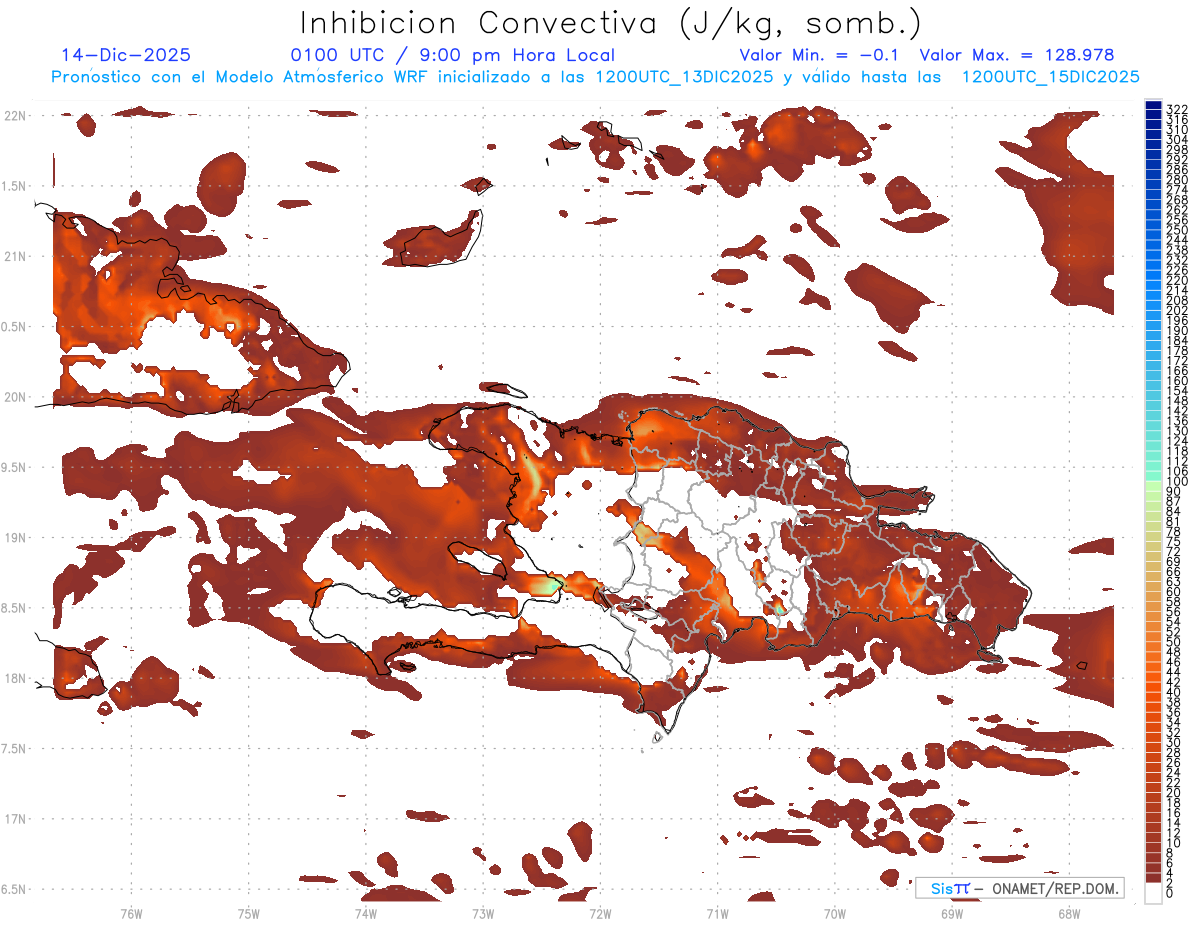Screen dimensions: 1200x927
Task: Click the "69W" longitude label
Action: coord(951,913)
